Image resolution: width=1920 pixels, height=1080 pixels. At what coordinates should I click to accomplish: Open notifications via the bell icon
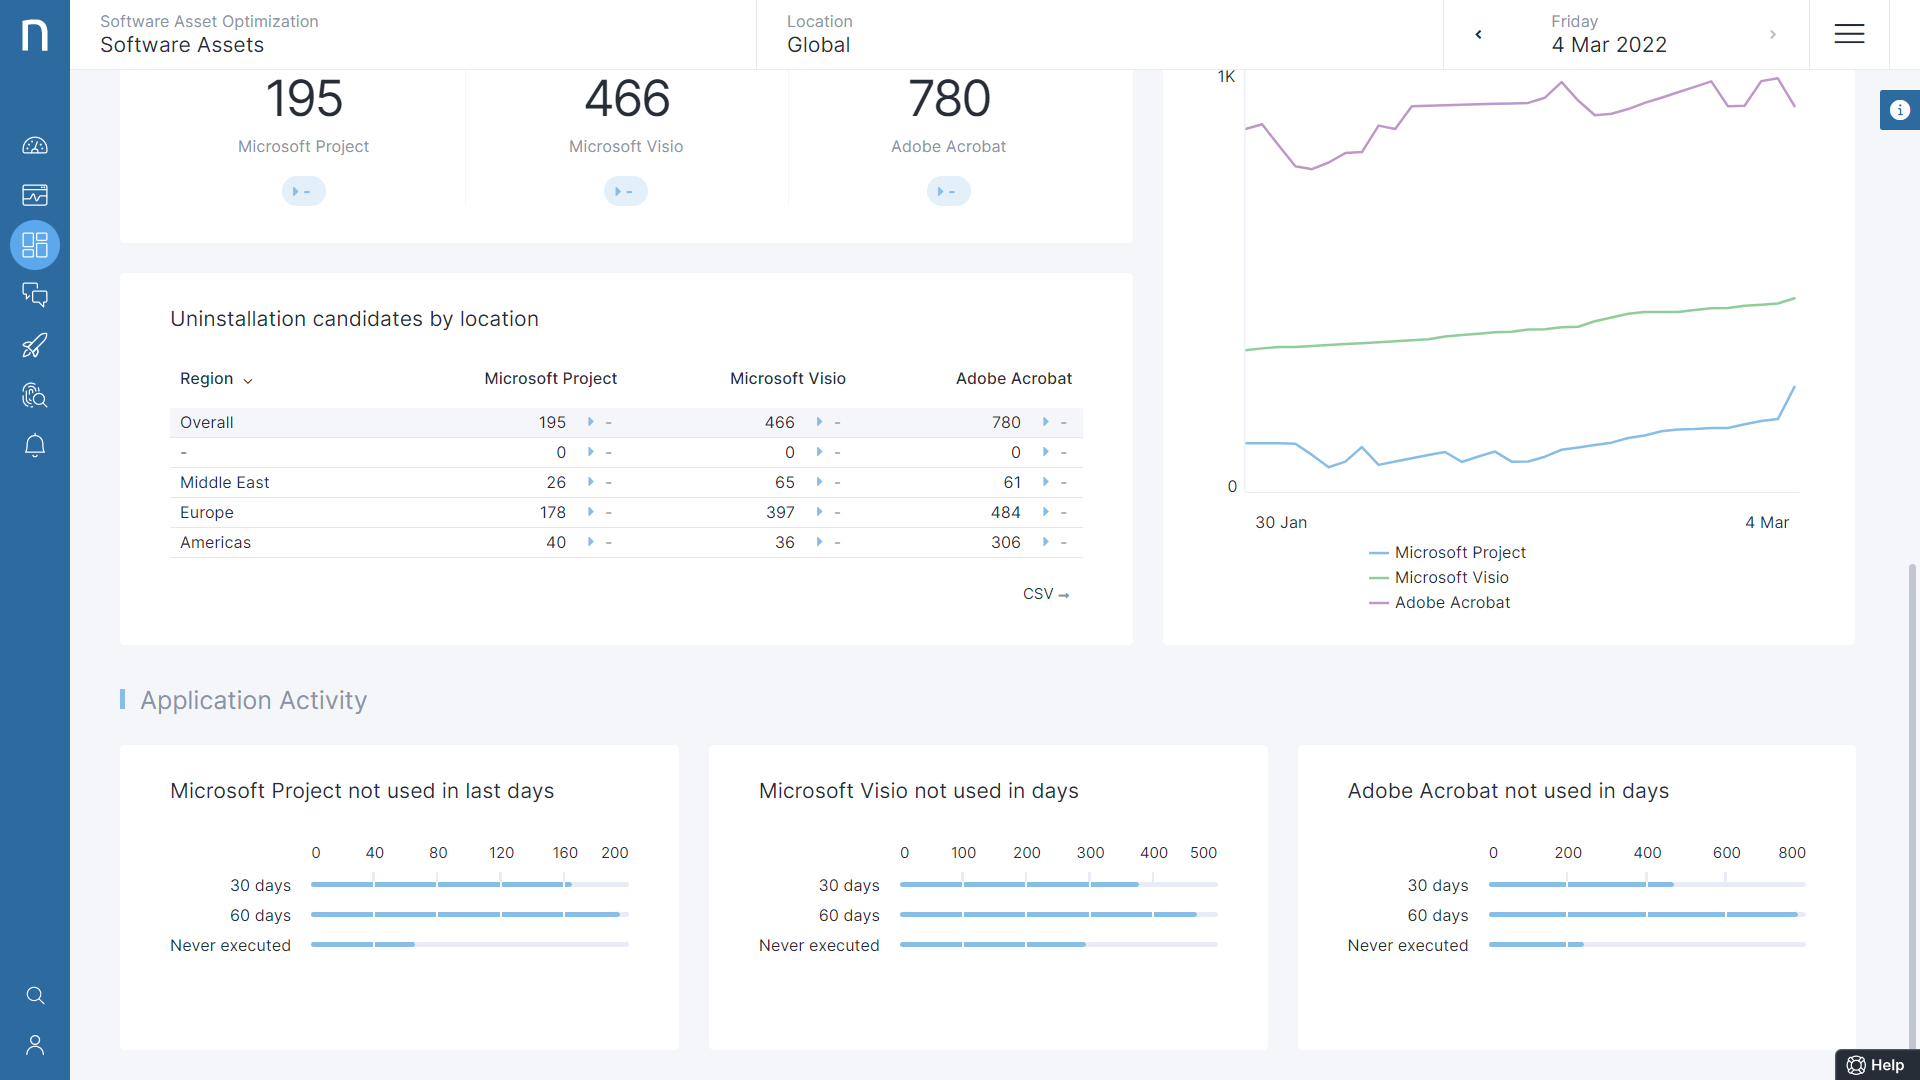35,445
